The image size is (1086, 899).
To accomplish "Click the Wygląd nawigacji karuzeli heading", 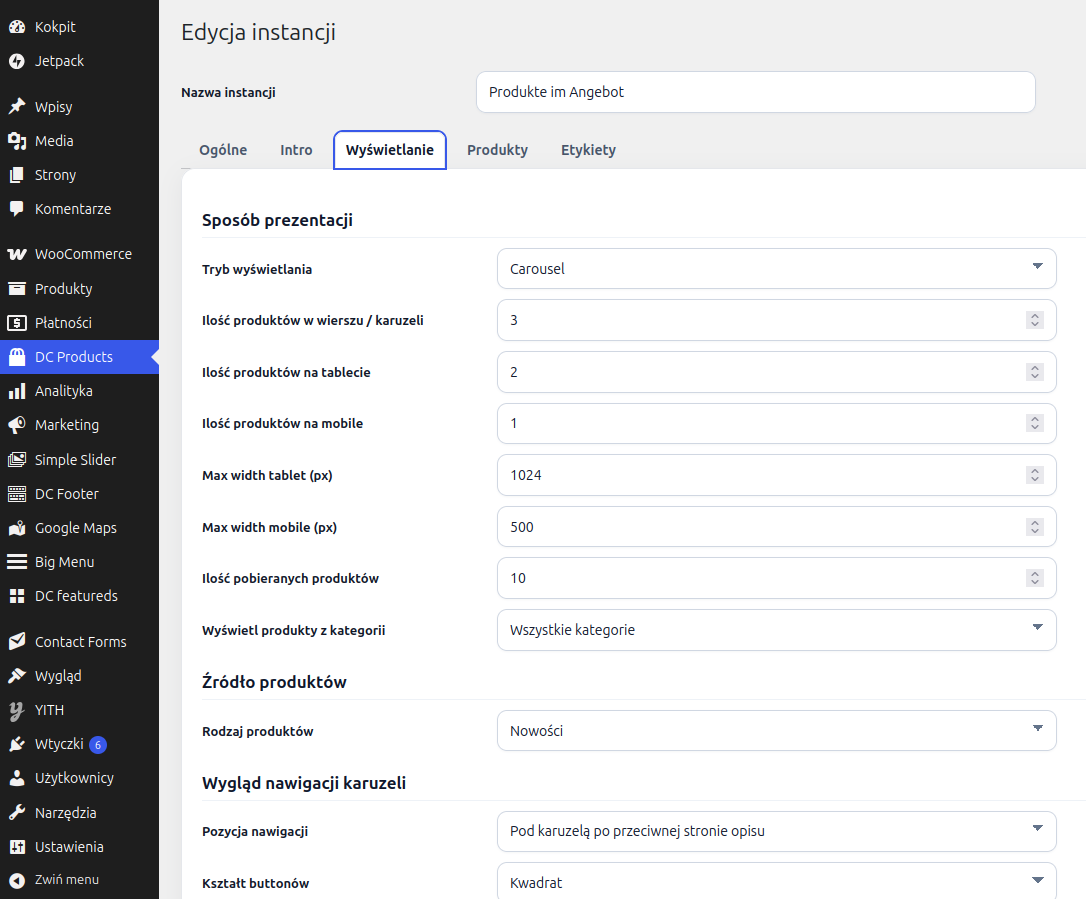I will click(x=304, y=783).
